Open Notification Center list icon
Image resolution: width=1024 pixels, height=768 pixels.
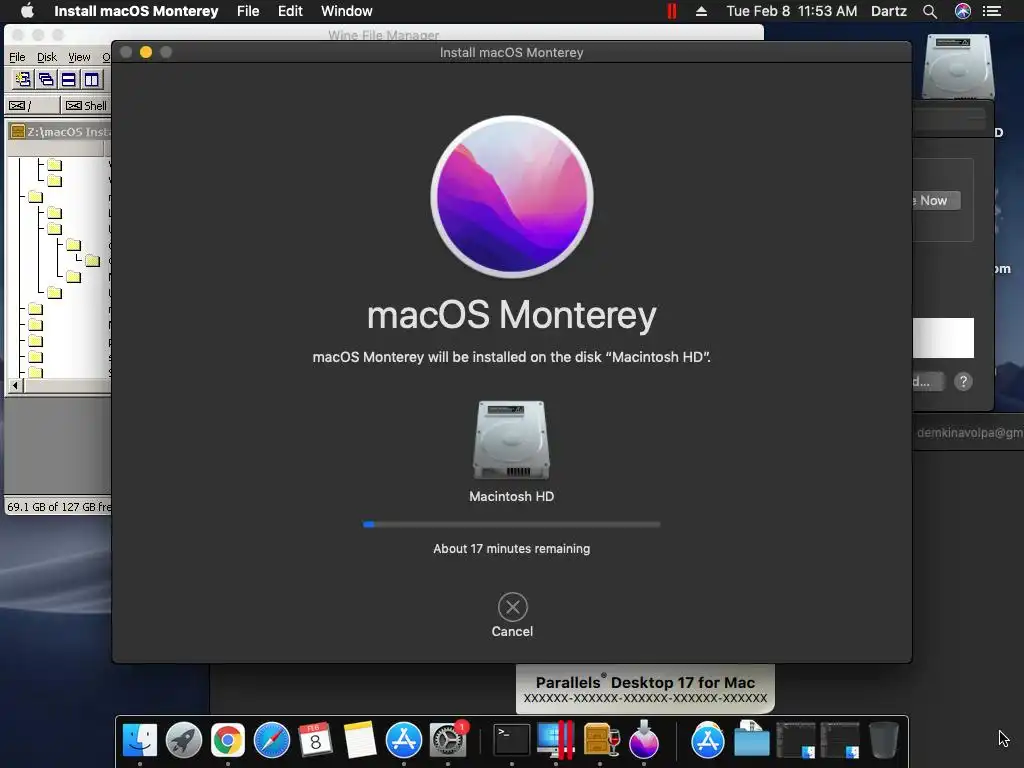(992, 11)
